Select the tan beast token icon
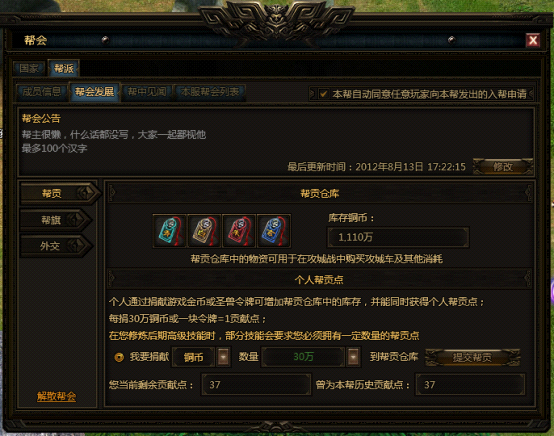The height and width of the screenshot is (436, 554). click(x=204, y=231)
